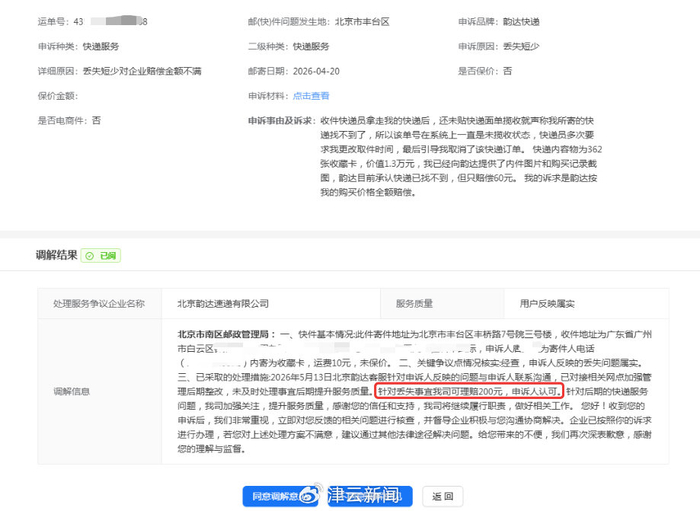Click the 申诉品牌 label
700x511 pixels.
[x=478, y=21]
